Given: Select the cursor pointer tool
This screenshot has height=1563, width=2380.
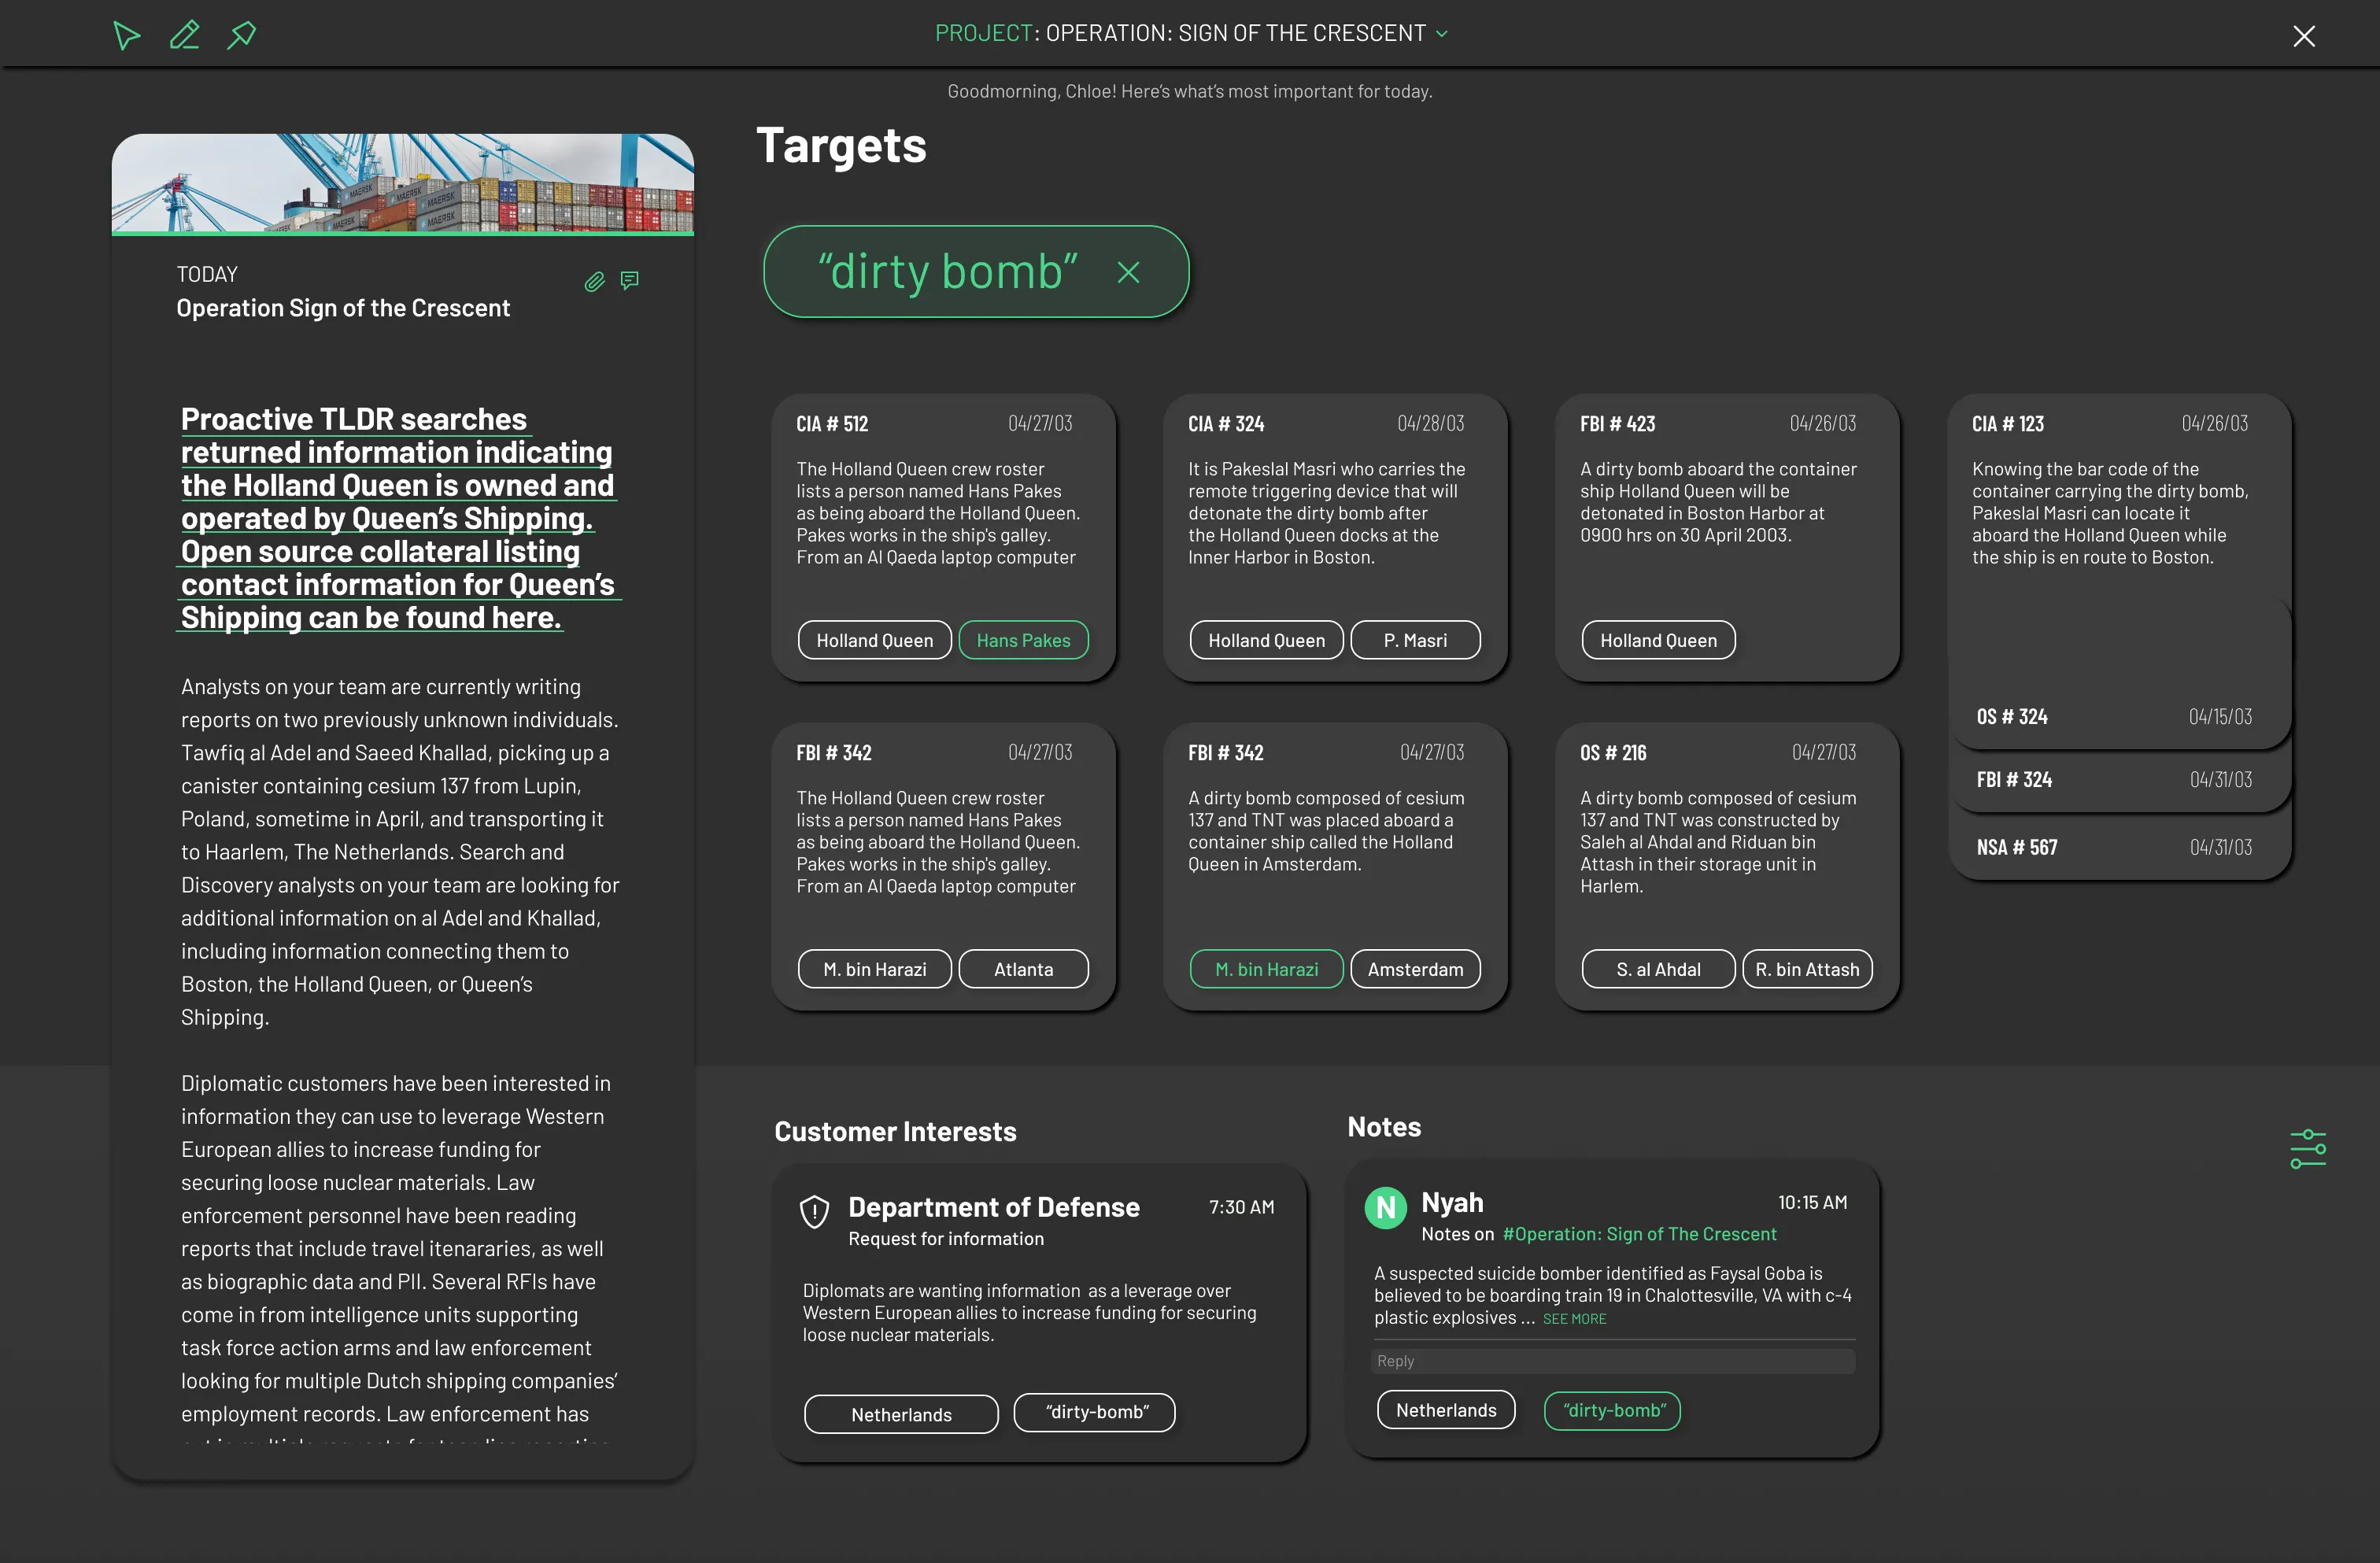Looking at the screenshot, I should pyautogui.click(x=126, y=36).
